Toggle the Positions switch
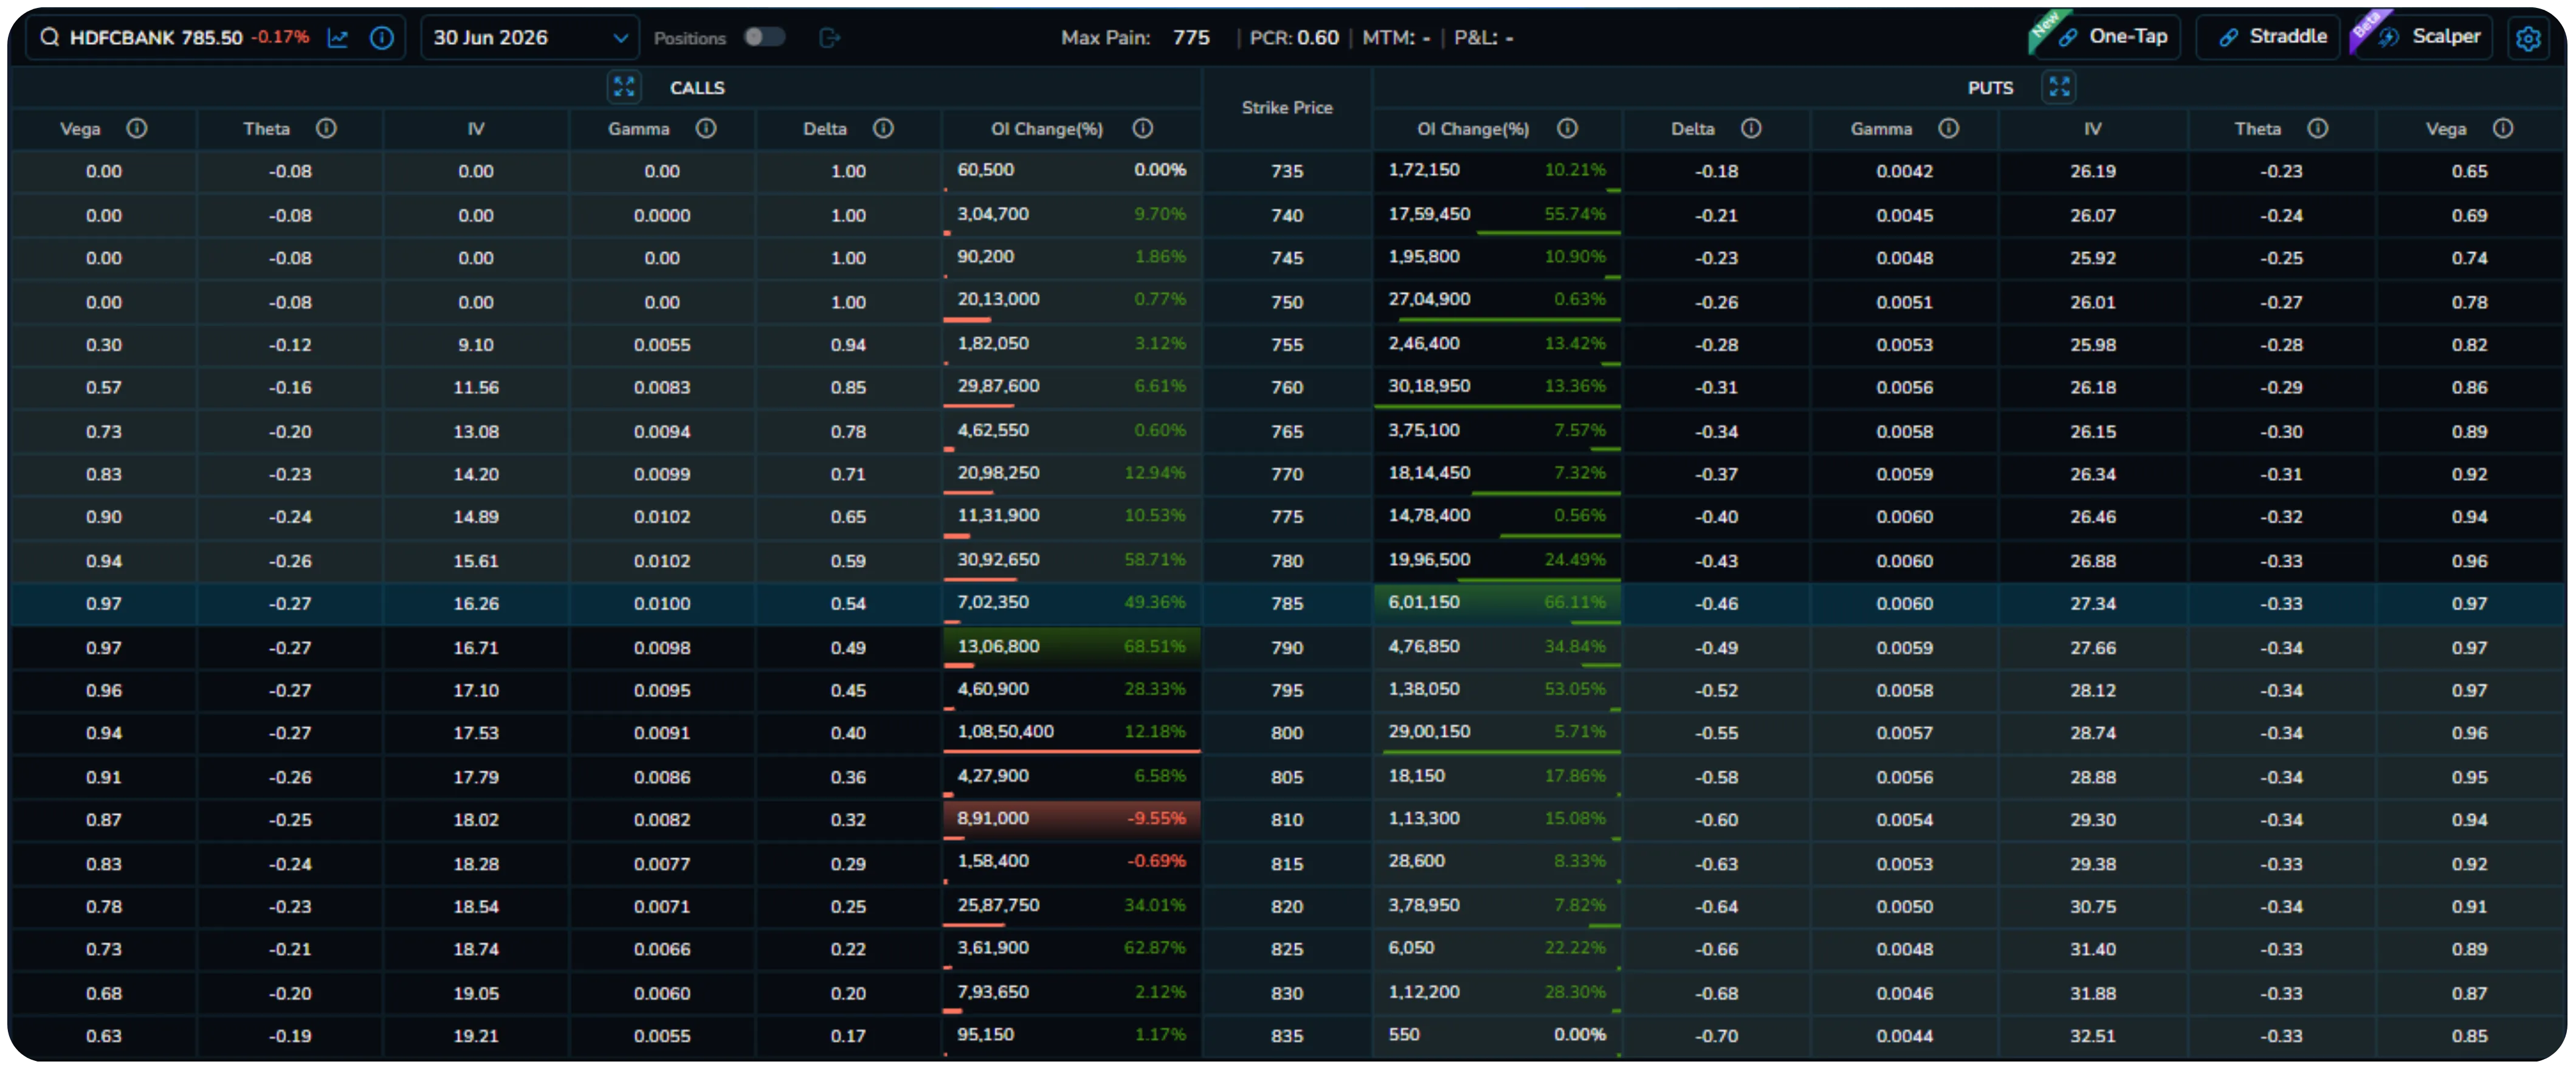 [x=764, y=37]
